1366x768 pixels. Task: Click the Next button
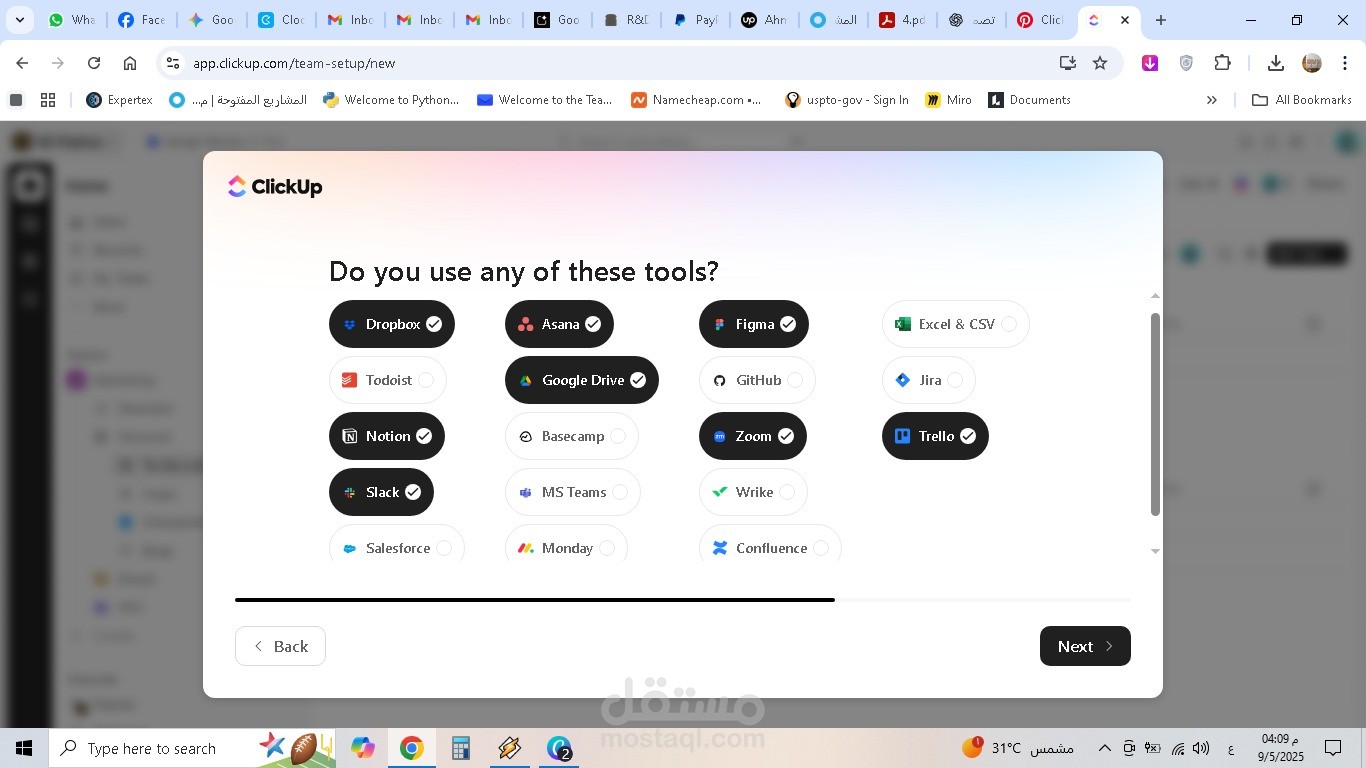point(1085,646)
